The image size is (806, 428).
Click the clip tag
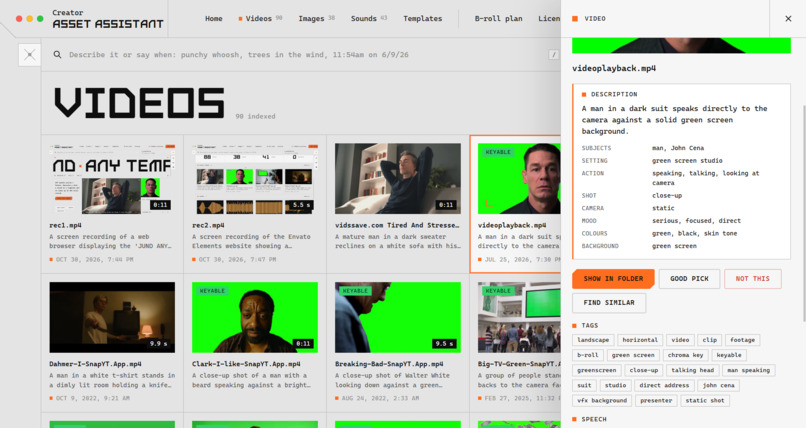pos(710,340)
